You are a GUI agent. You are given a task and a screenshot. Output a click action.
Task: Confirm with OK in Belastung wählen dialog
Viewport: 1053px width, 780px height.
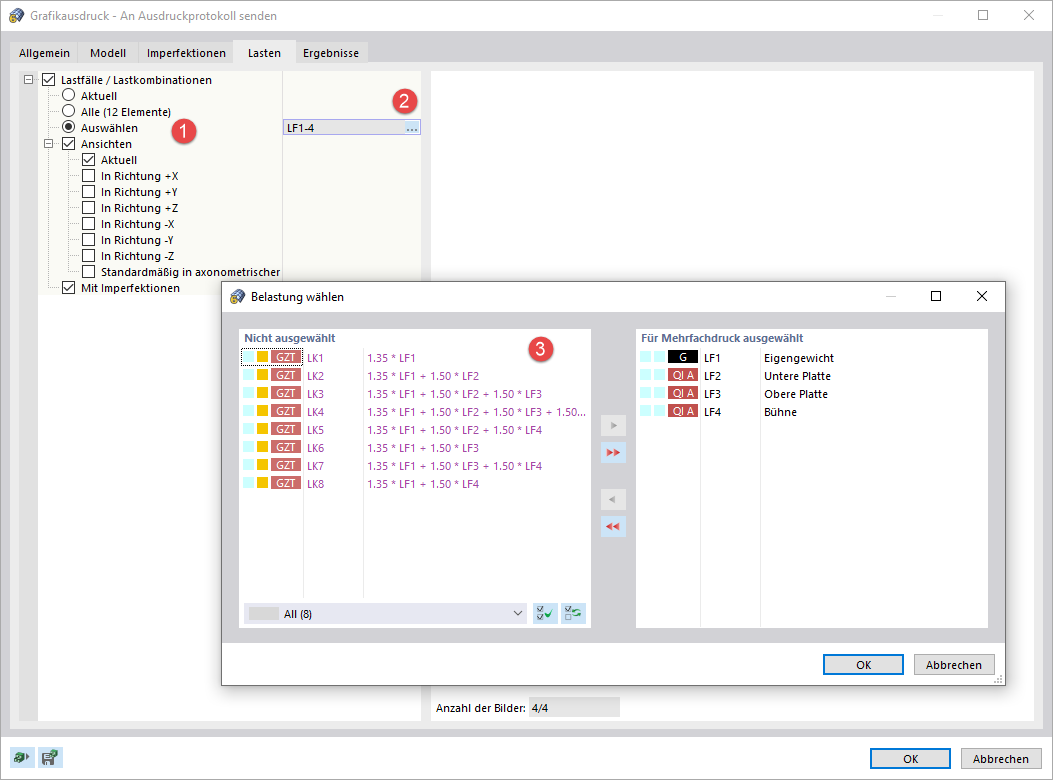[864, 664]
